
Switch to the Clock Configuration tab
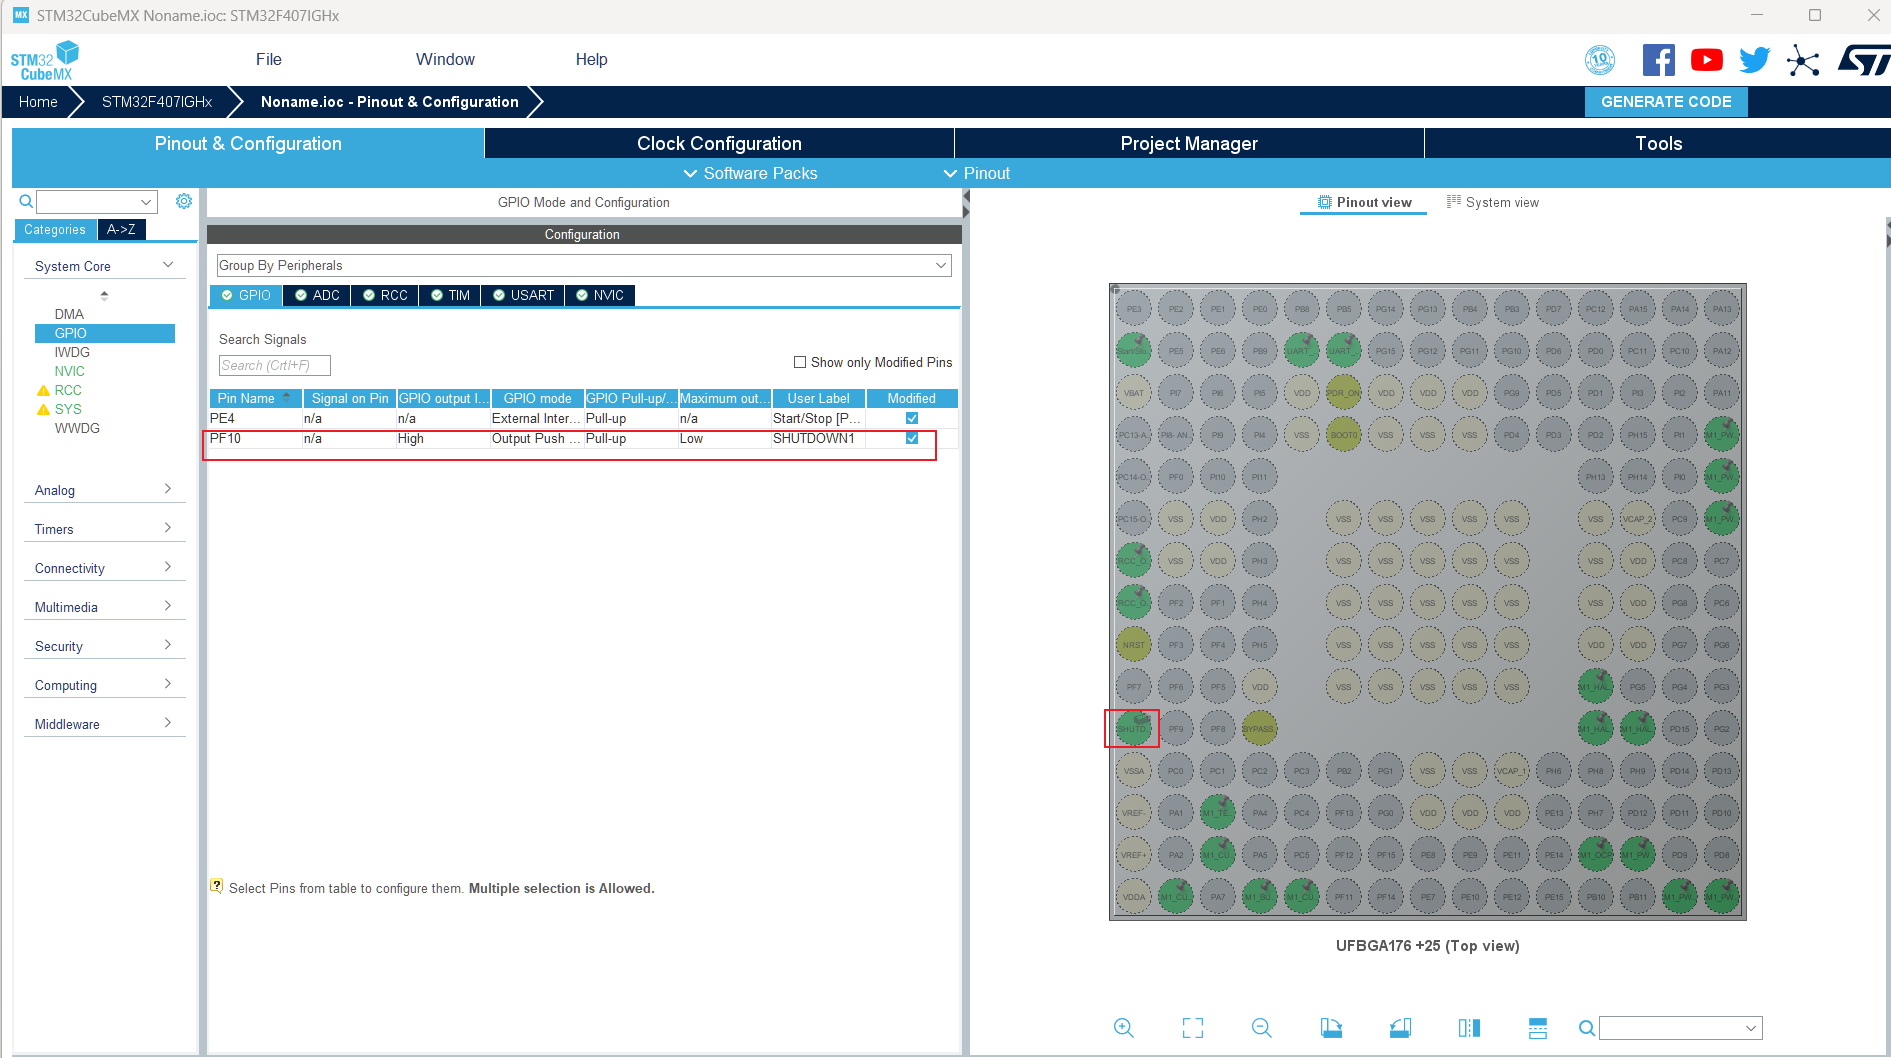pos(719,143)
